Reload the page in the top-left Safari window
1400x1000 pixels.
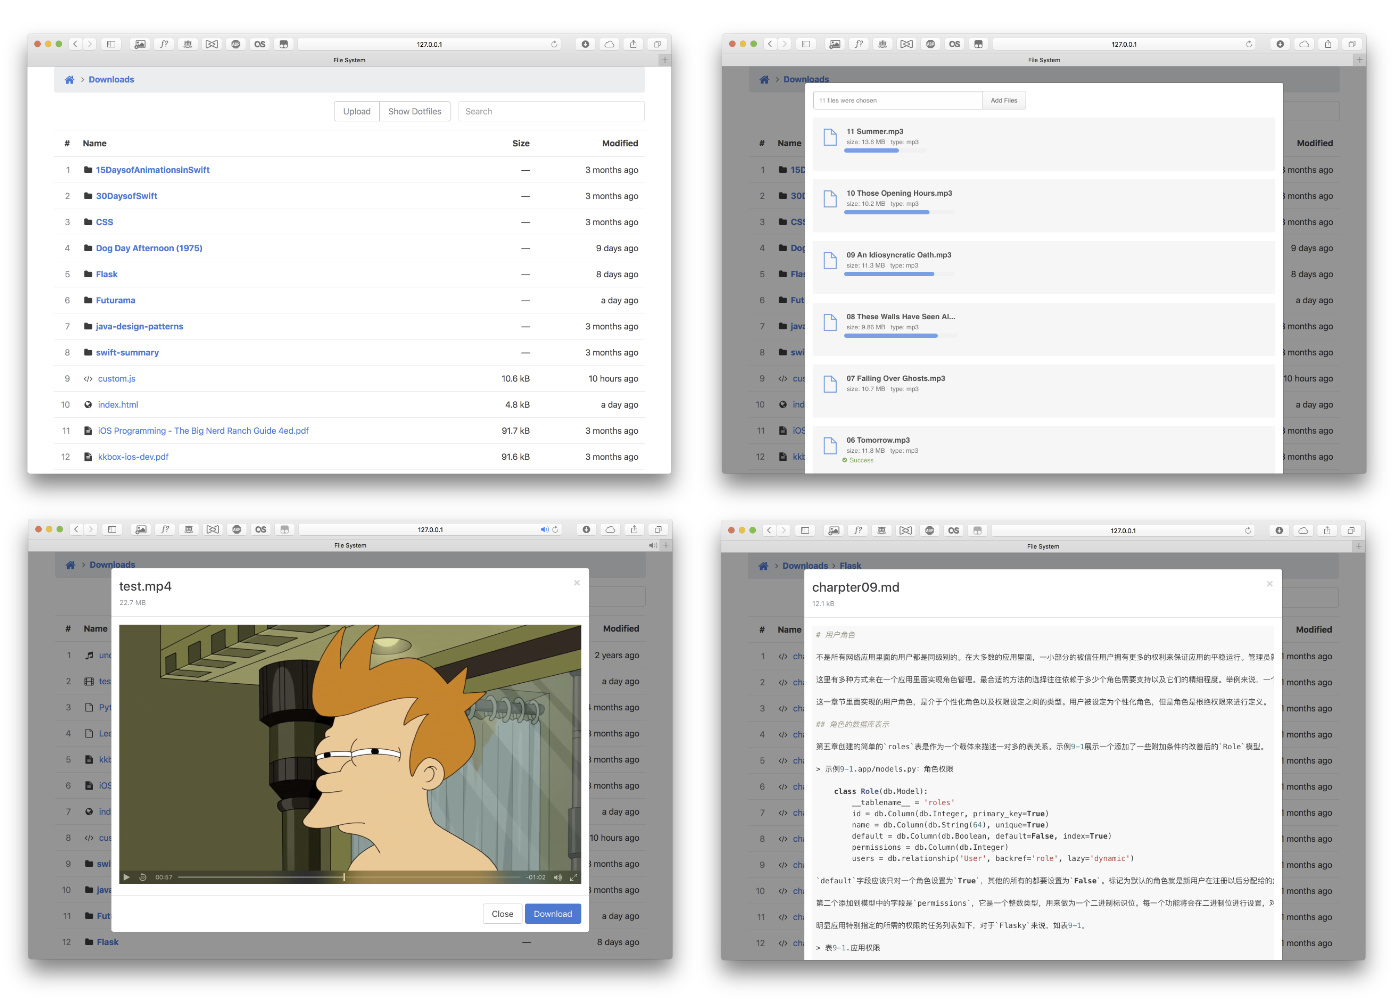pyautogui.click(x=554, y=44)
